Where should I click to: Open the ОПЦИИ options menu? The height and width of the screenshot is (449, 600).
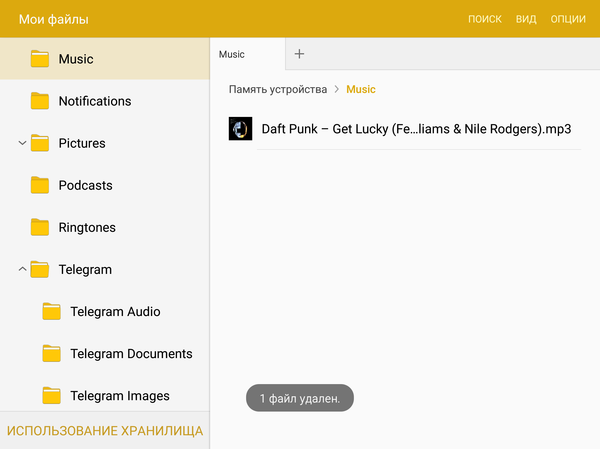pos(568,19)
